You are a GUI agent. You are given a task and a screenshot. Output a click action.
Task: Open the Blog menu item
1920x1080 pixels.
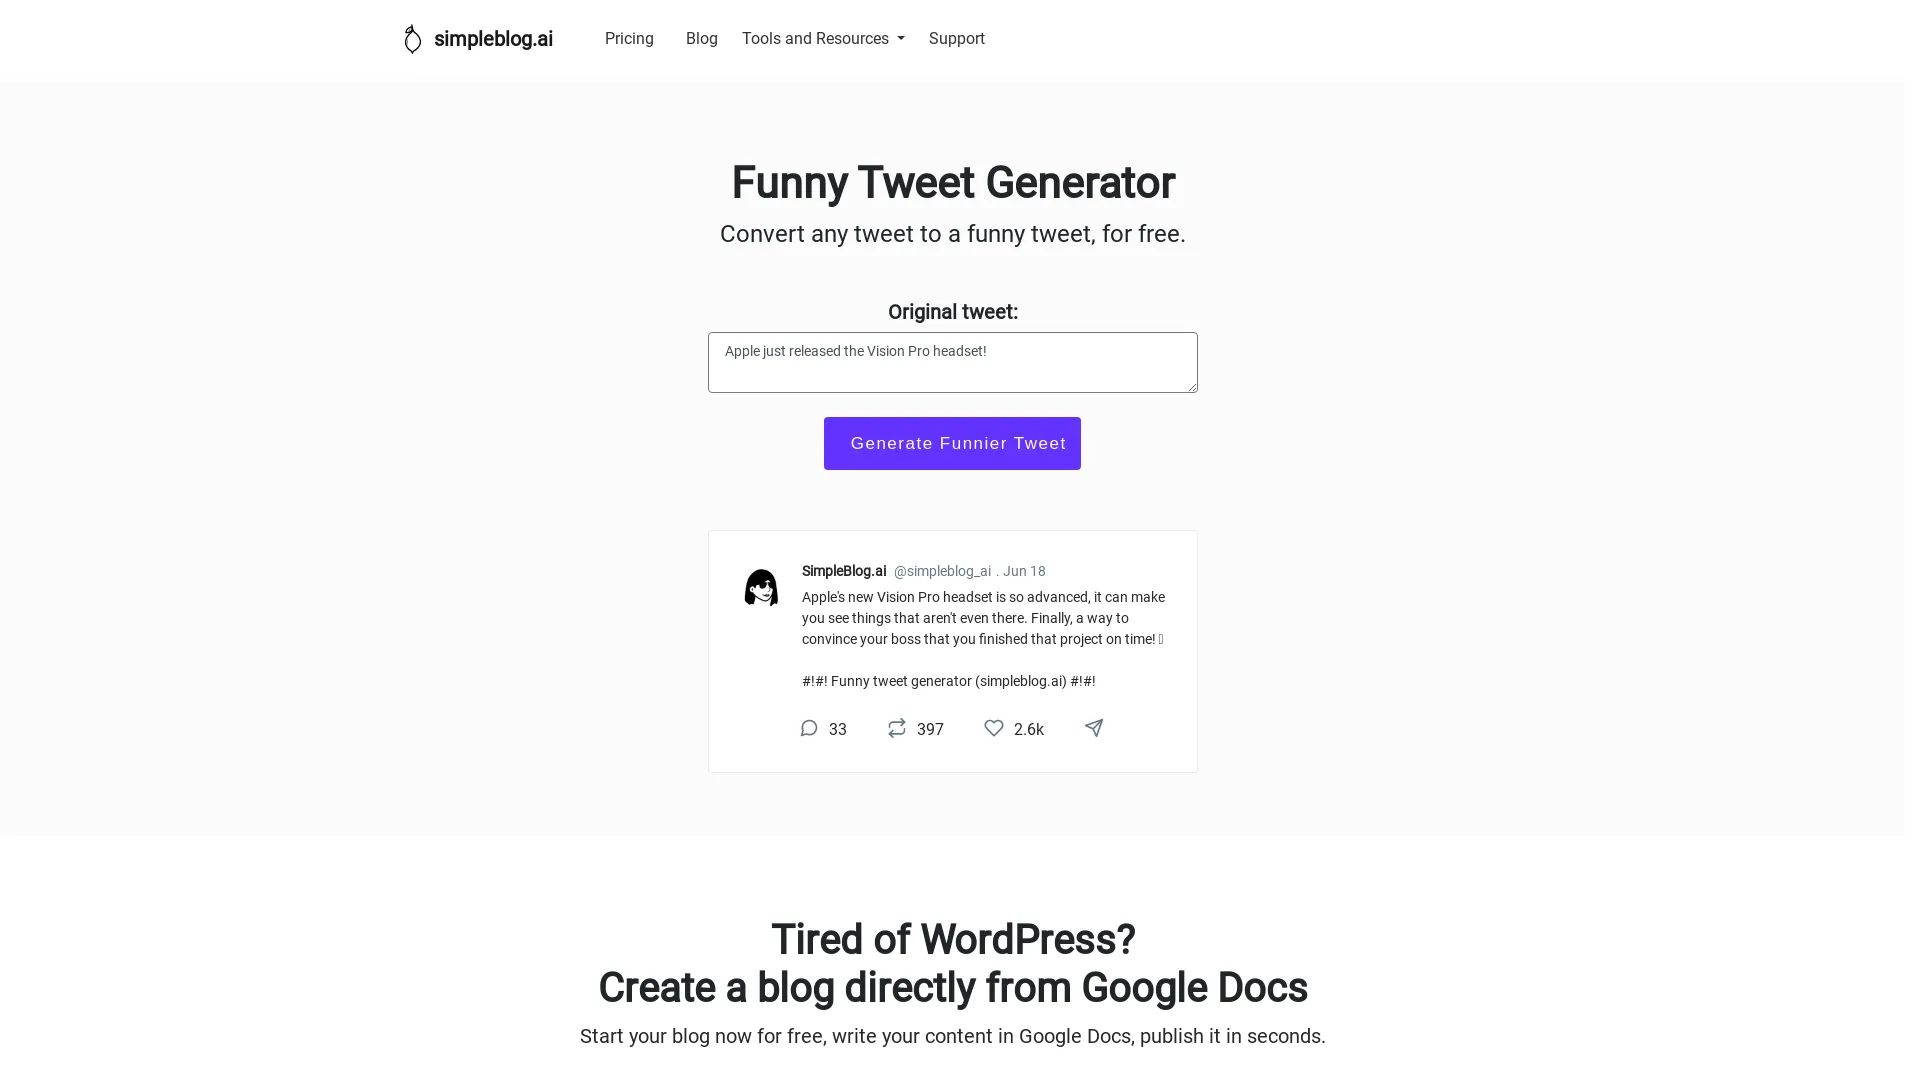pyautogui.click(x=702, y=38)
